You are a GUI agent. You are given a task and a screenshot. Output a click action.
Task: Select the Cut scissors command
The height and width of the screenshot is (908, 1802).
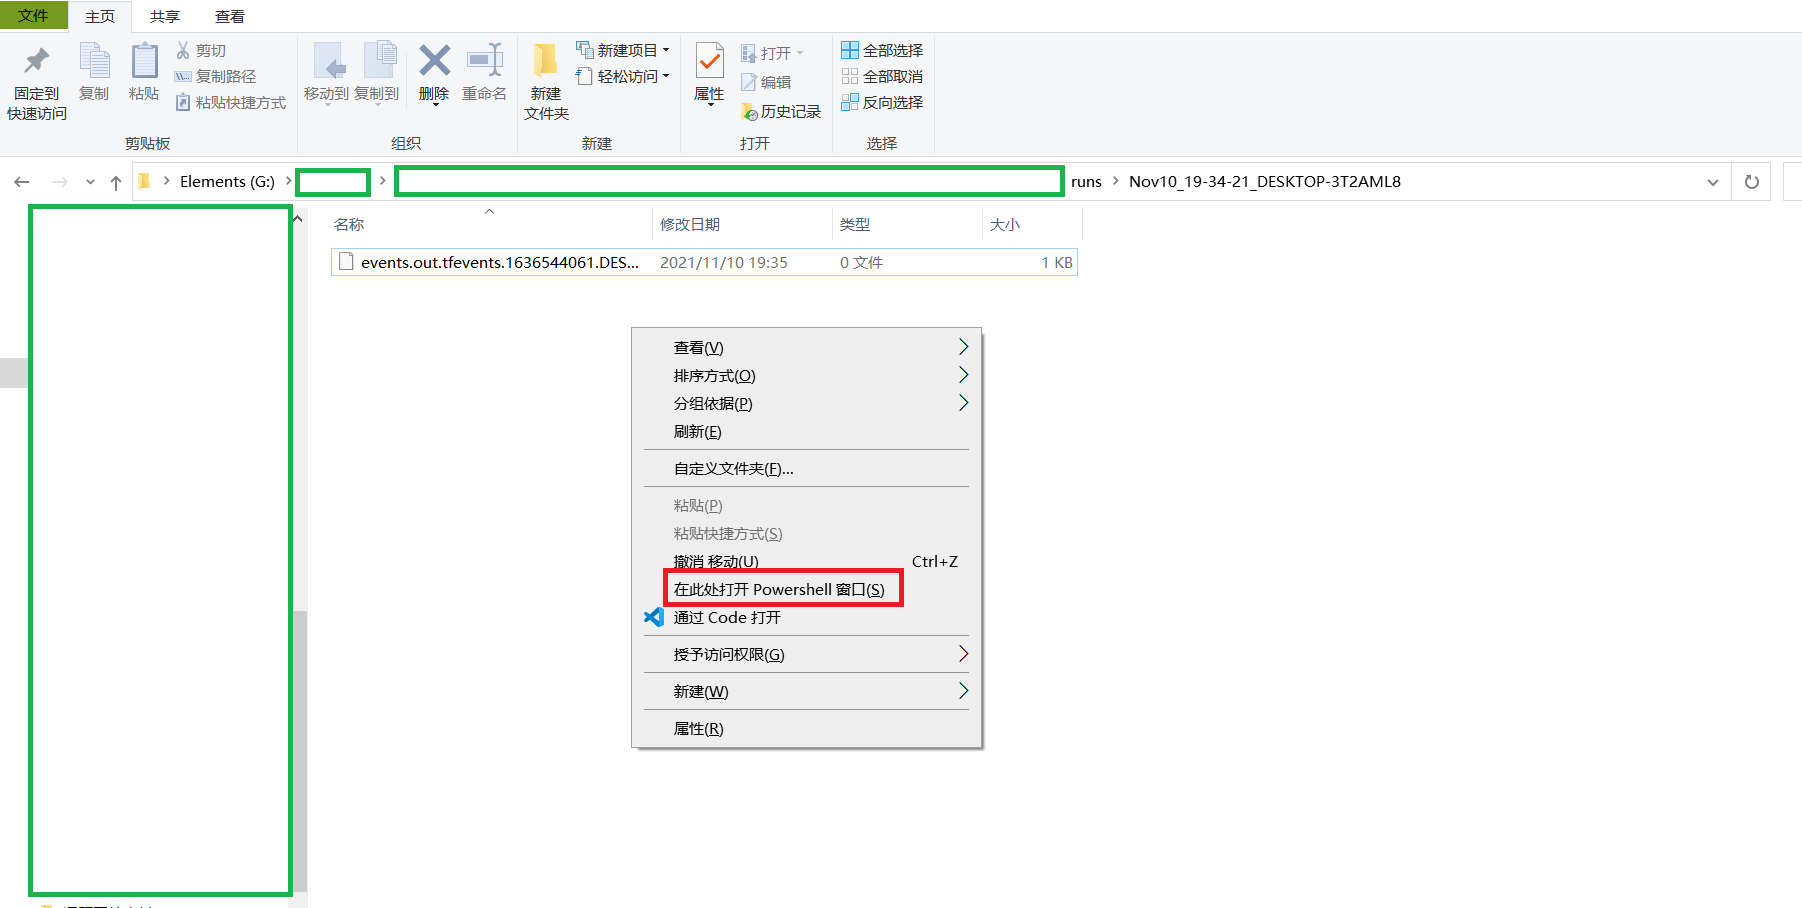tap(201, 50)
